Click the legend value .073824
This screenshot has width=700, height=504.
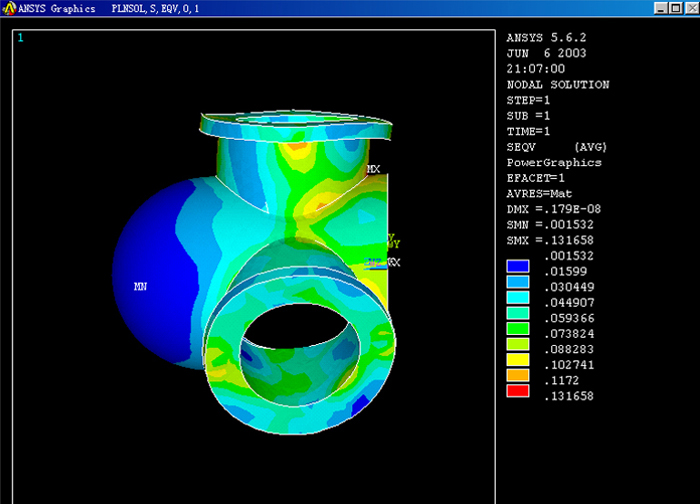point(569,334)
